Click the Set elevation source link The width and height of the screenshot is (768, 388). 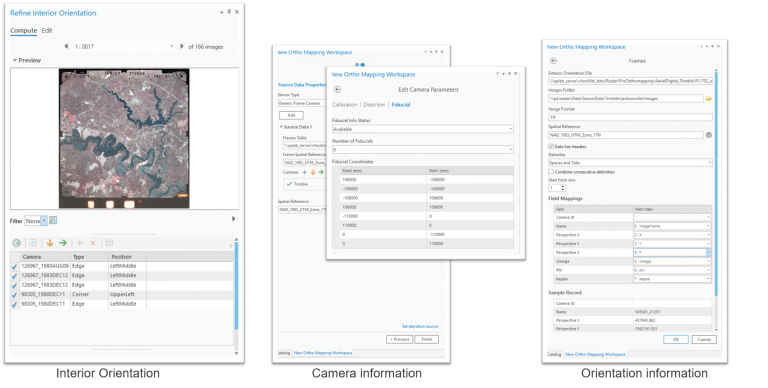[x=420, y=326]
